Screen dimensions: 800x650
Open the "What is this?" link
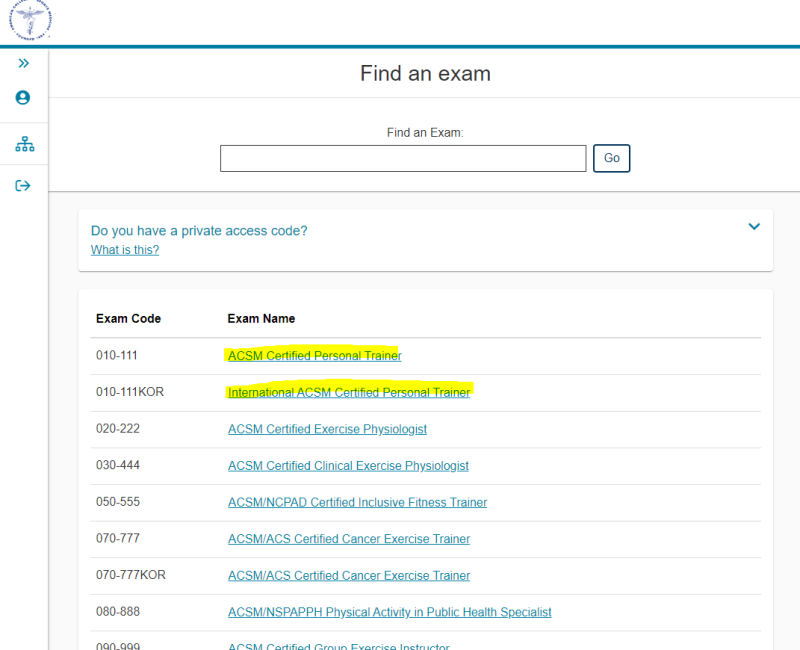[125, 250]
